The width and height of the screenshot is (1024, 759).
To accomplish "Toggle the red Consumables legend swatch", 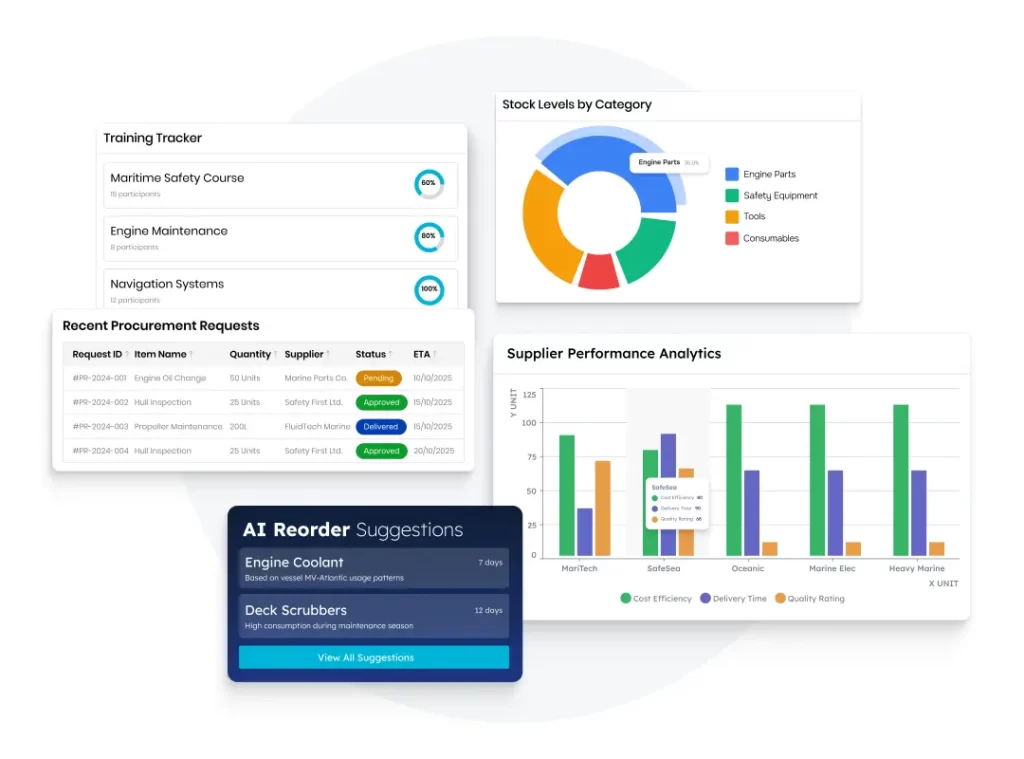I will (x=732, y=238).
